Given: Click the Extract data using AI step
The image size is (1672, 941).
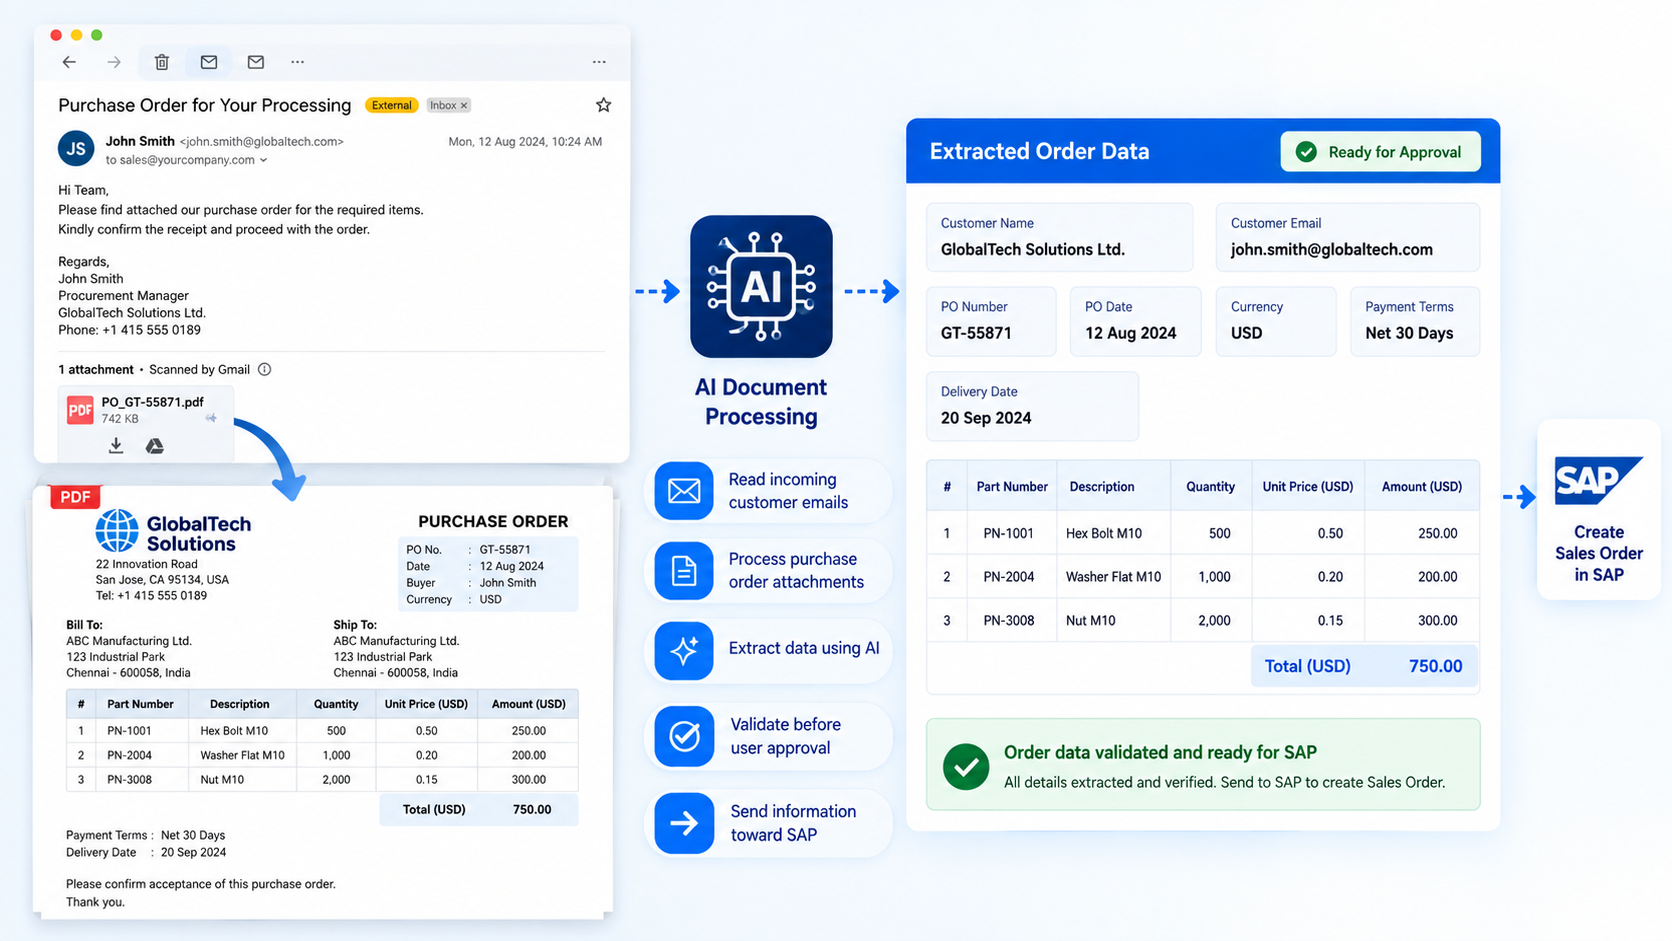Looking at the screenshot, I should [769, 650].
